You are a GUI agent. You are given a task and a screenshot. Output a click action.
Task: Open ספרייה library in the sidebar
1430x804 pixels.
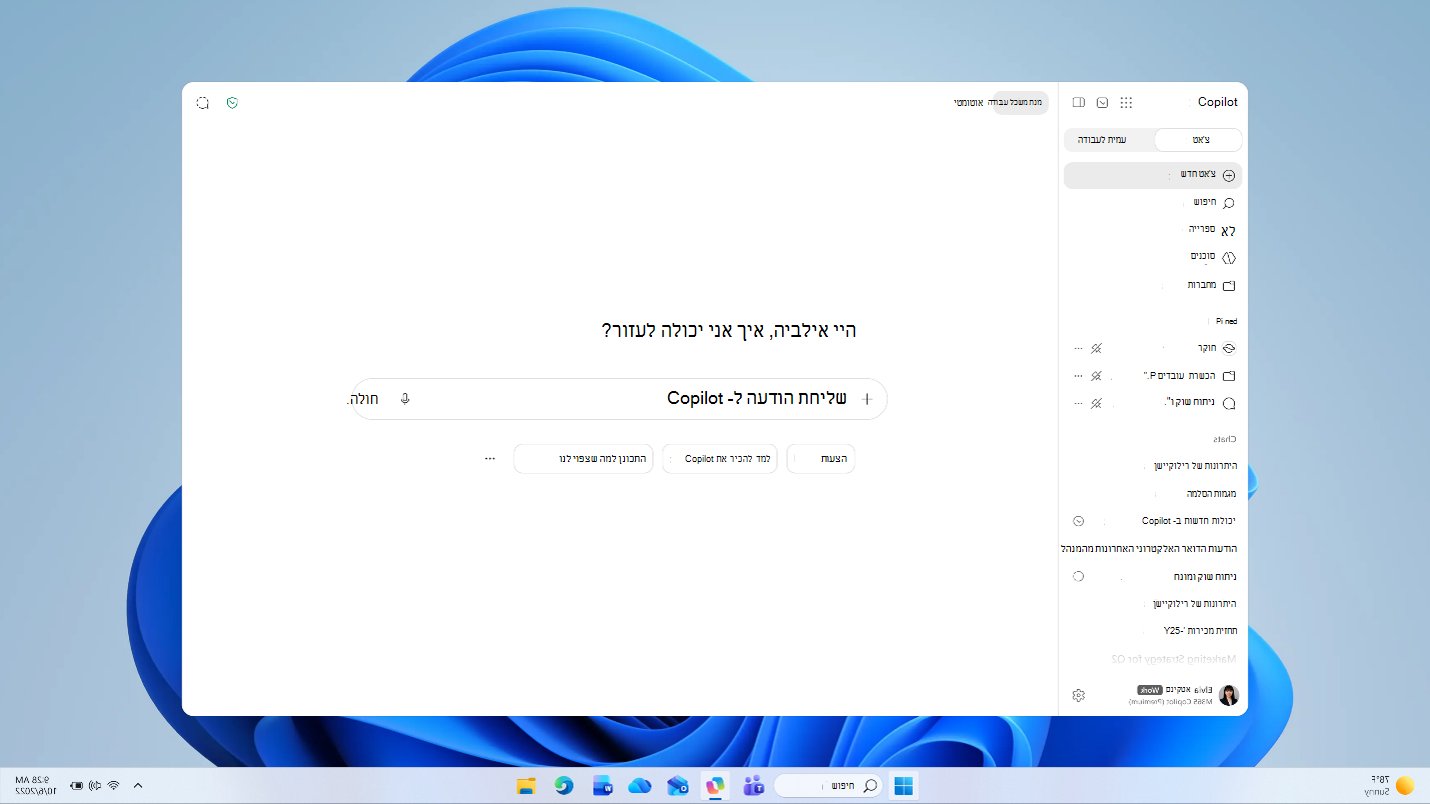(x=1153, y=229)
